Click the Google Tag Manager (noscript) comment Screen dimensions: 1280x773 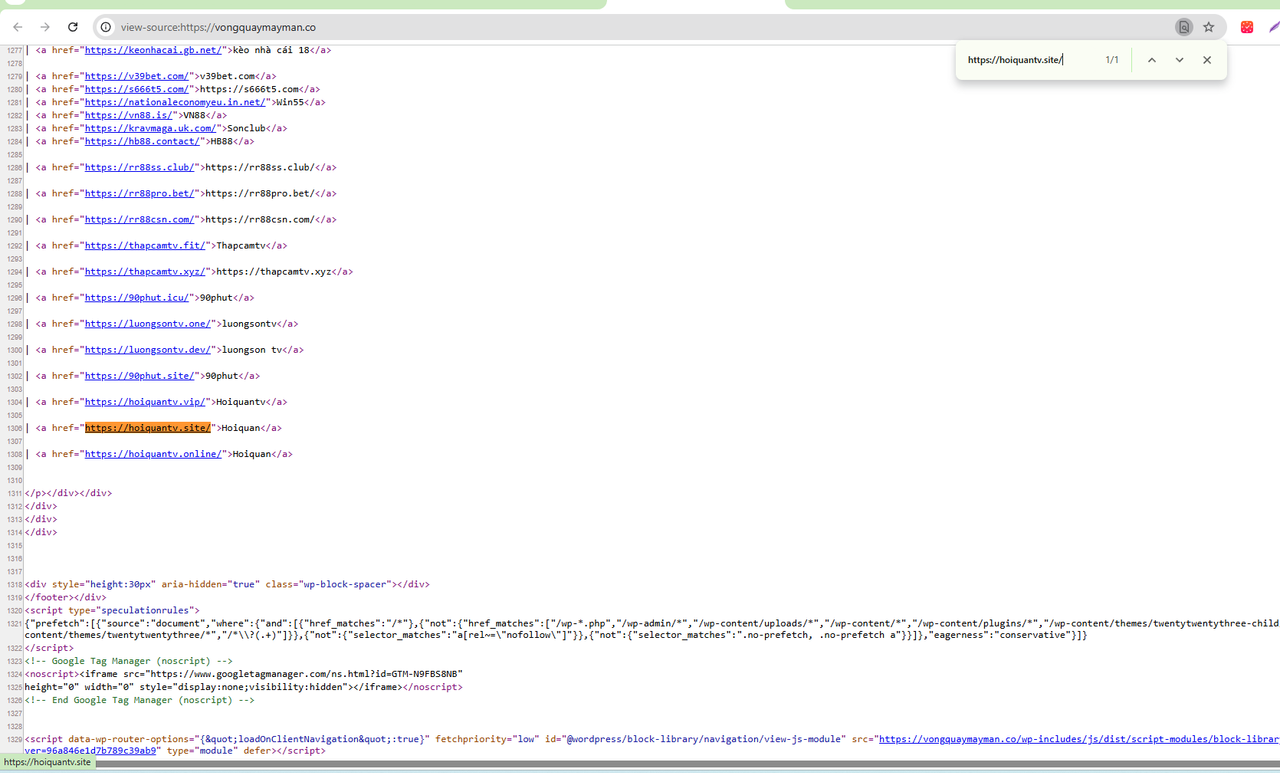click(x=129, y=661)
